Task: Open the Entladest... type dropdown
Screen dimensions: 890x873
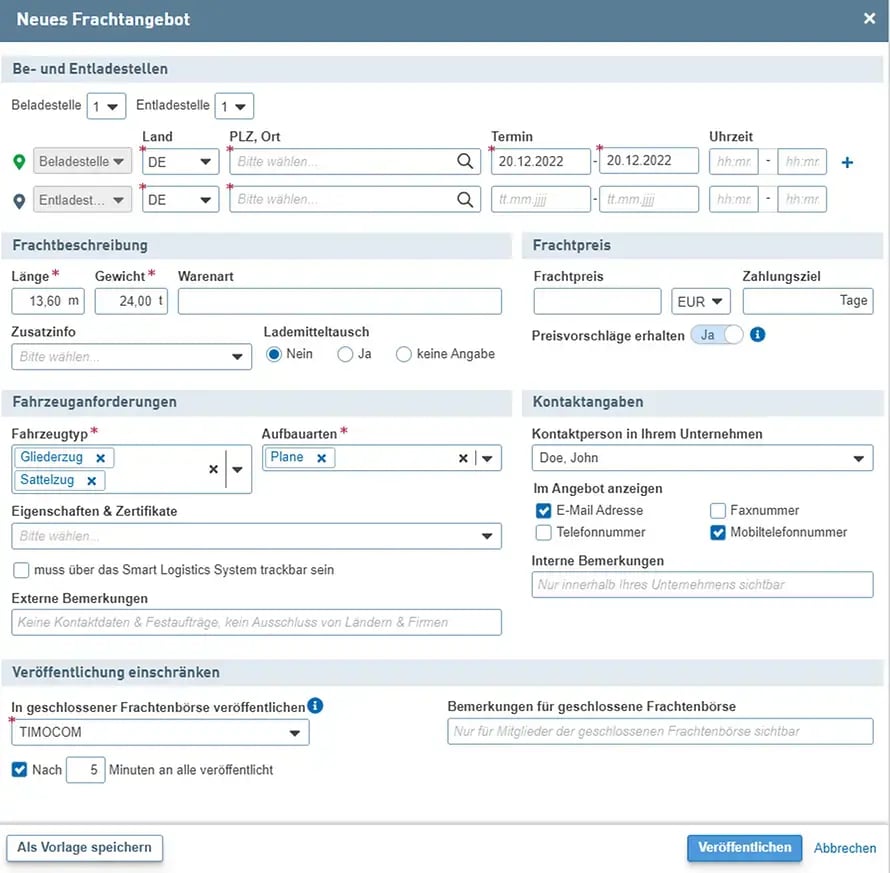Action: [82, 200]
